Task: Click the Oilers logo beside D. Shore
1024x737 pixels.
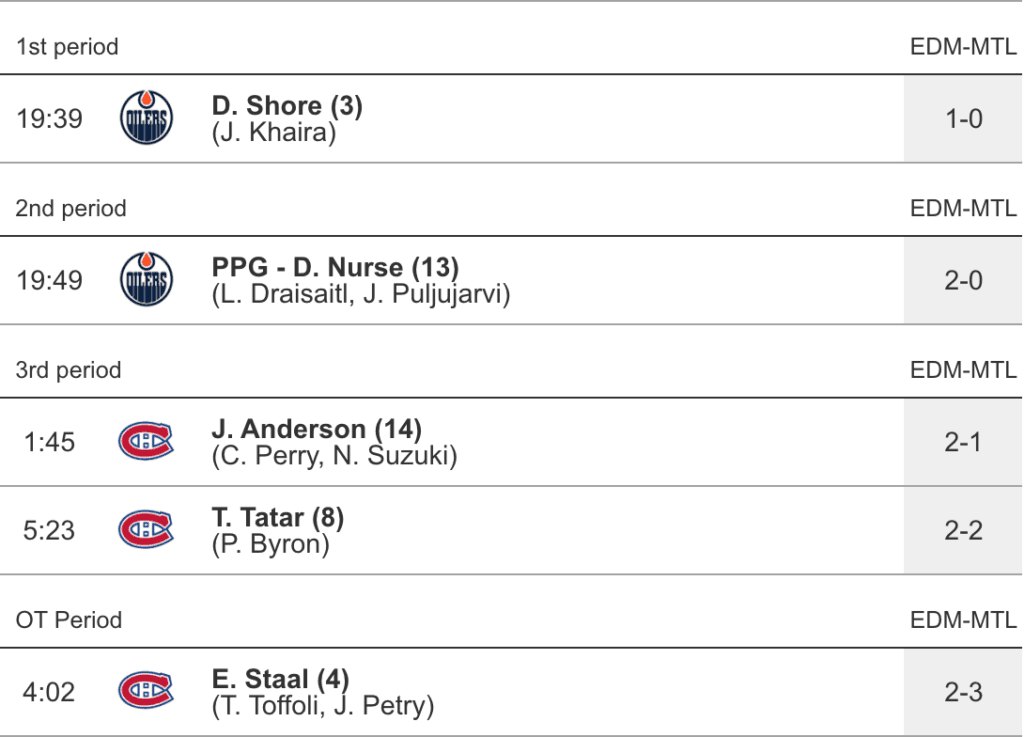Action: point(146,118)
